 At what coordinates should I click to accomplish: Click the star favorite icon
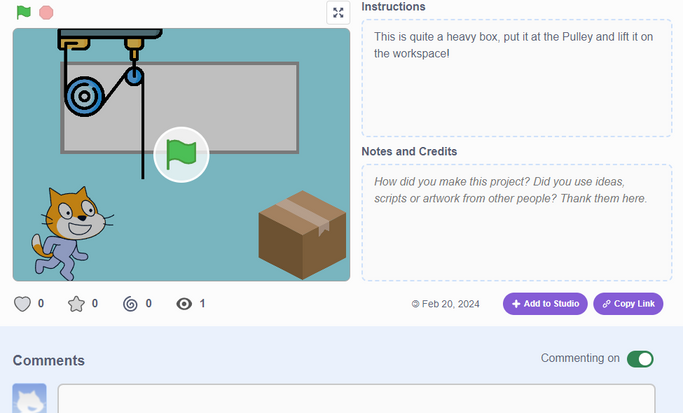76,304
